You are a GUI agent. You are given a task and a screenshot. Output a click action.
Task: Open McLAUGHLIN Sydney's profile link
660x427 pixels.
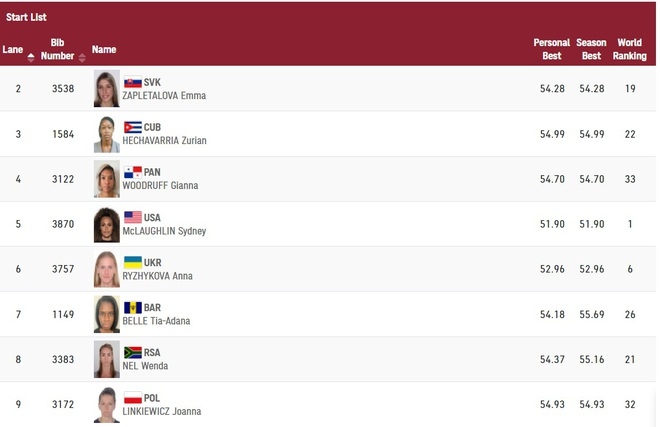(x=164, y=231)
